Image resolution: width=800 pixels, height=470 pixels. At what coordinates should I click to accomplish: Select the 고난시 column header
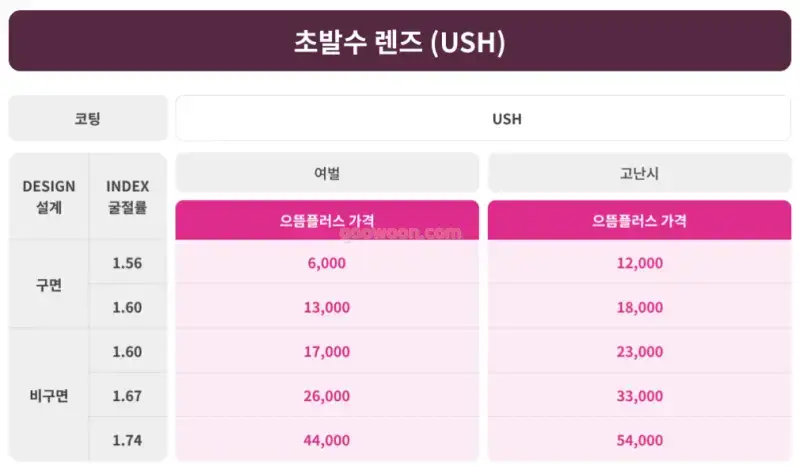pos(639,172)
